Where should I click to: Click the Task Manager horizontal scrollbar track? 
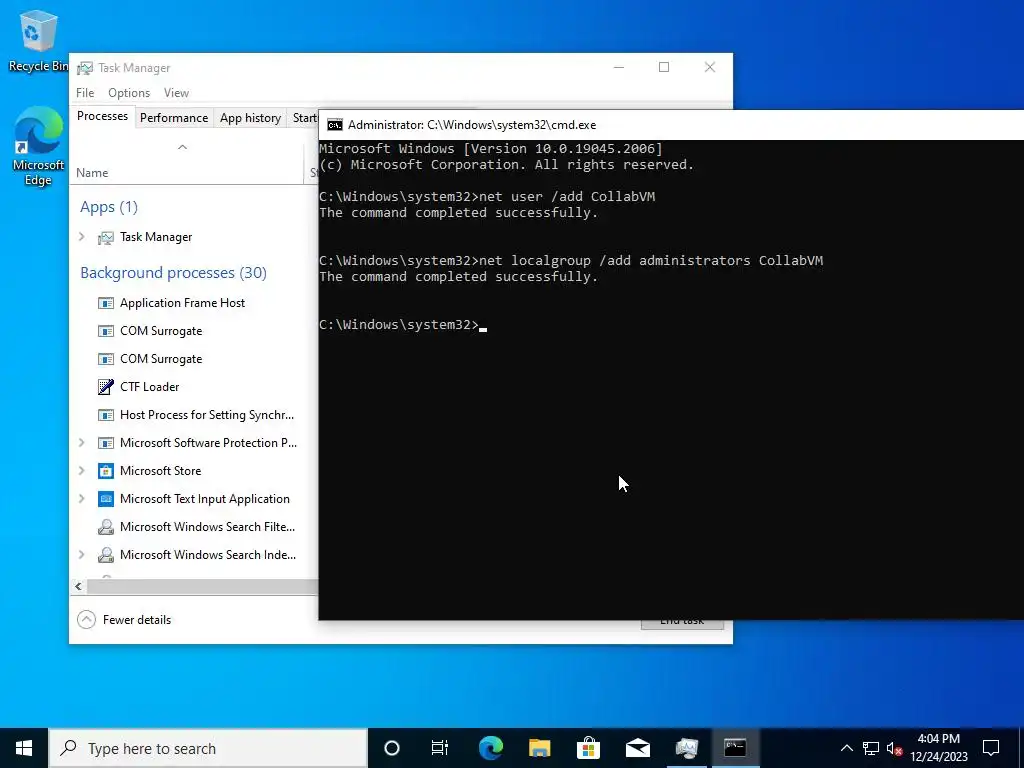pyautogui.click(x=202, y=586)
